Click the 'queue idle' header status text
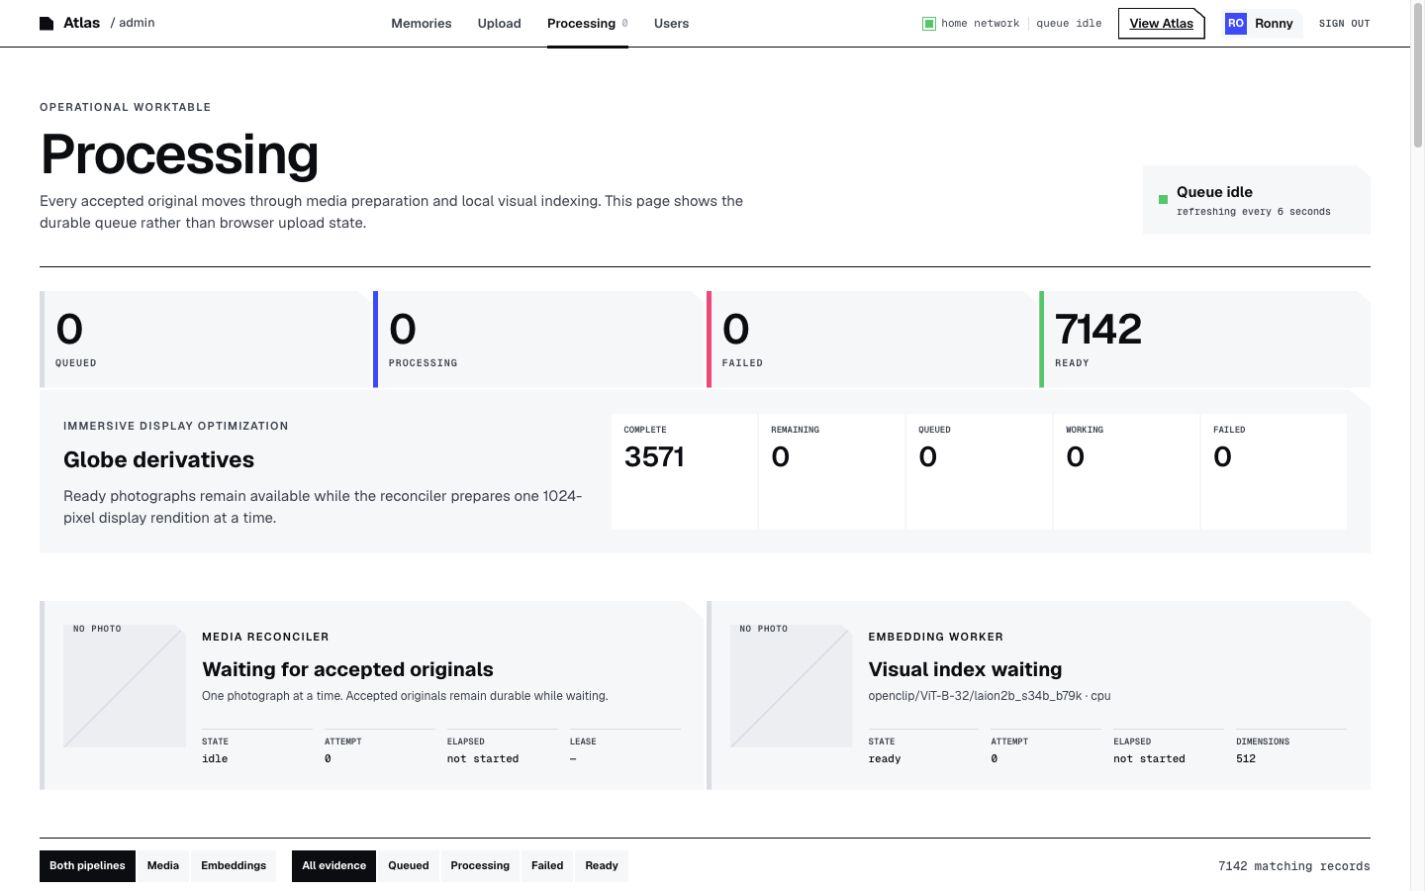 tap(1069, 23)
